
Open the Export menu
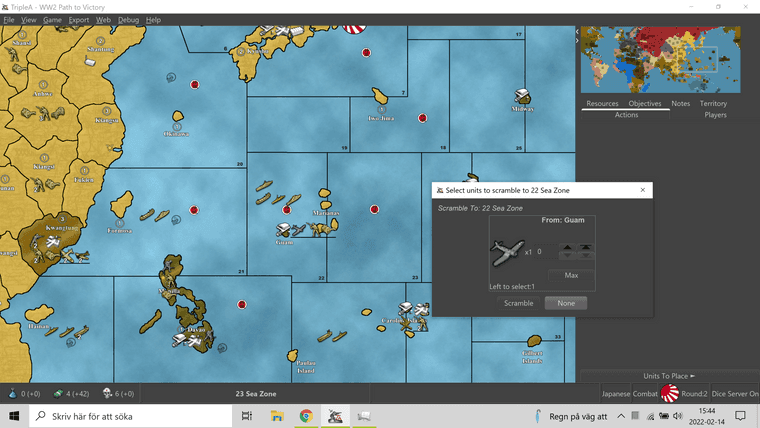(x=79, y=20)
